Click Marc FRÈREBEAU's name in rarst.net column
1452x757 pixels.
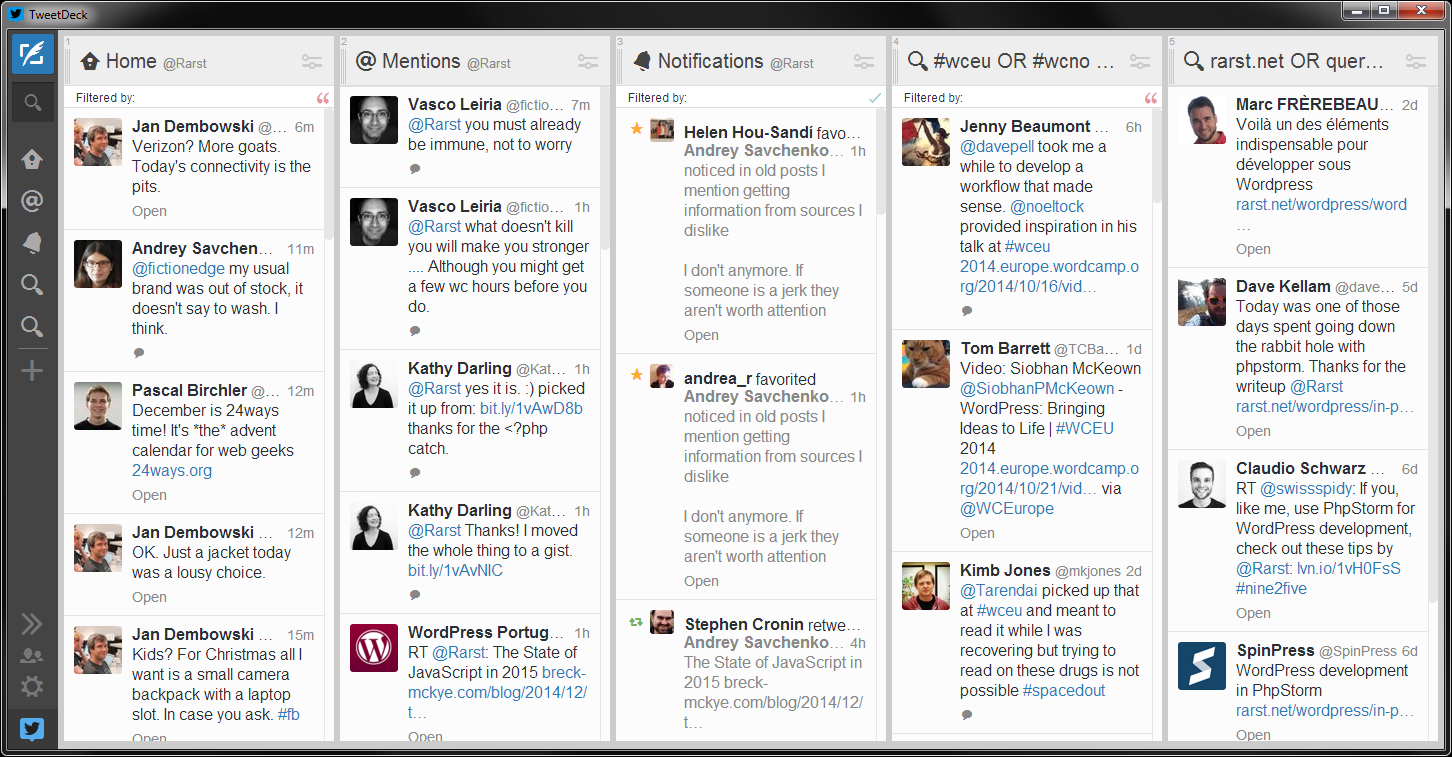(x=1314, y=104)
